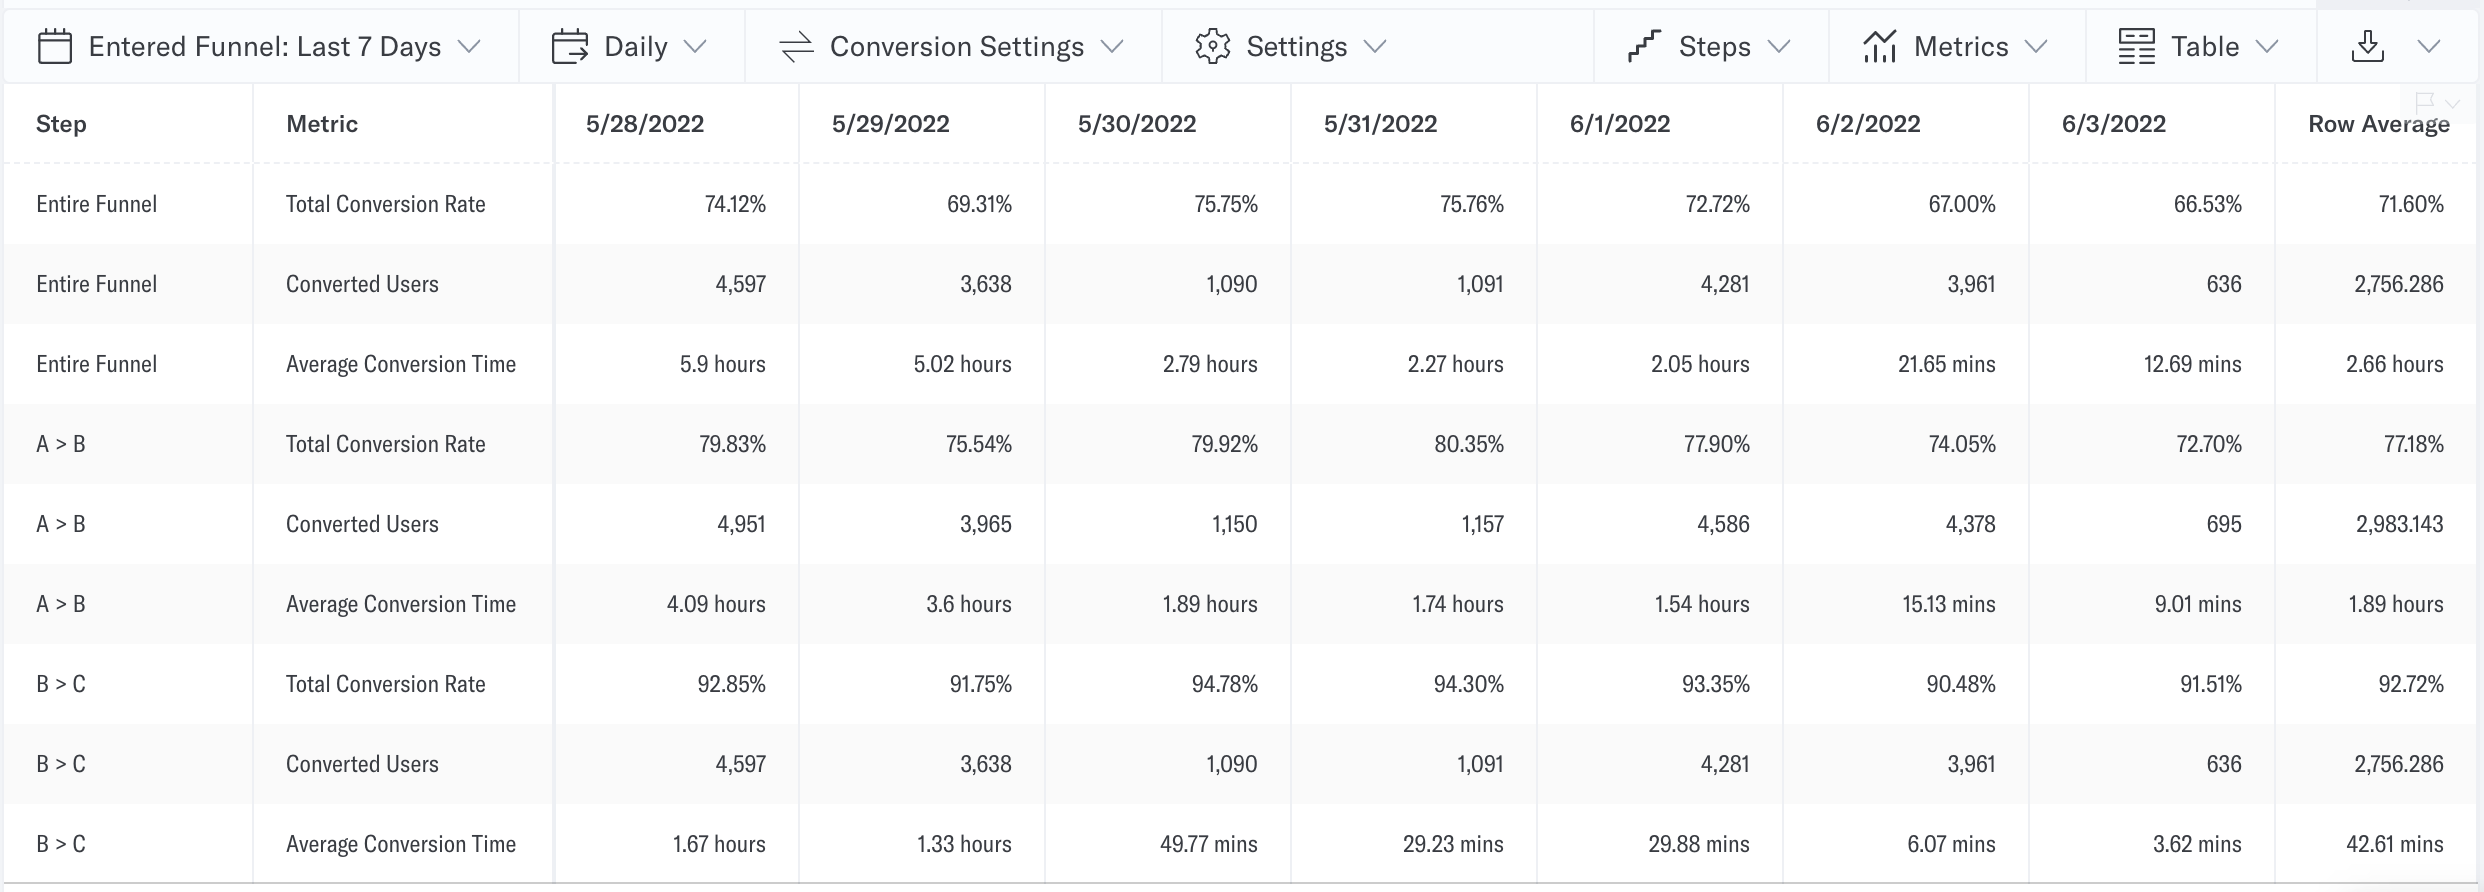
Task: Click the 5/29/2022 column header
Action: (x=891, y=124)
